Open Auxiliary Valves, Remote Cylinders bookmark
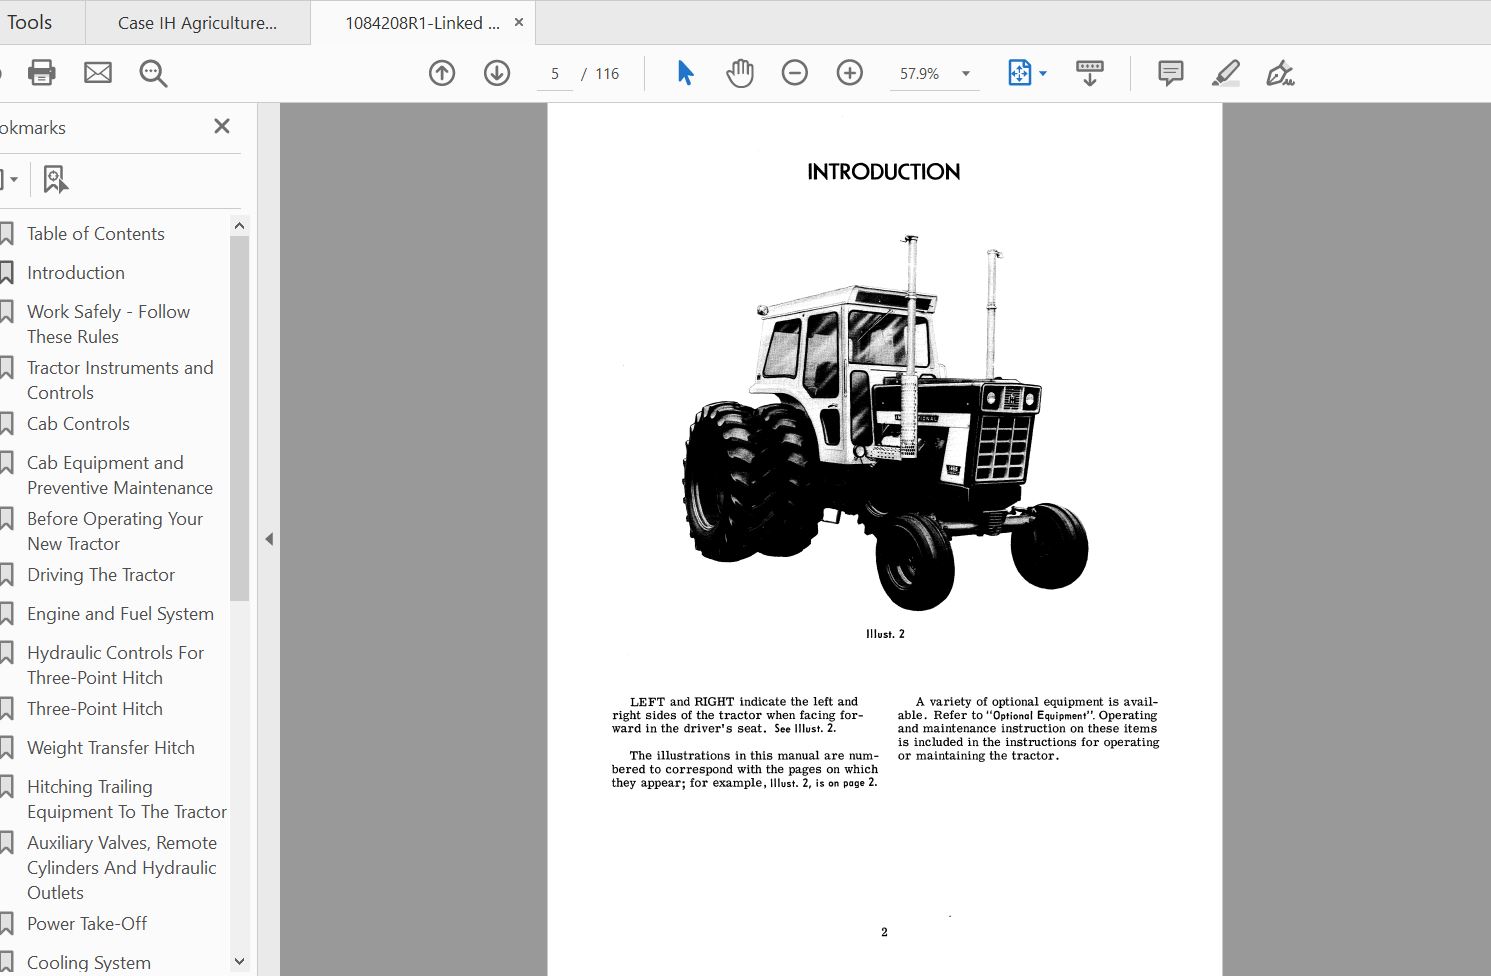 [x=122, y=868]
